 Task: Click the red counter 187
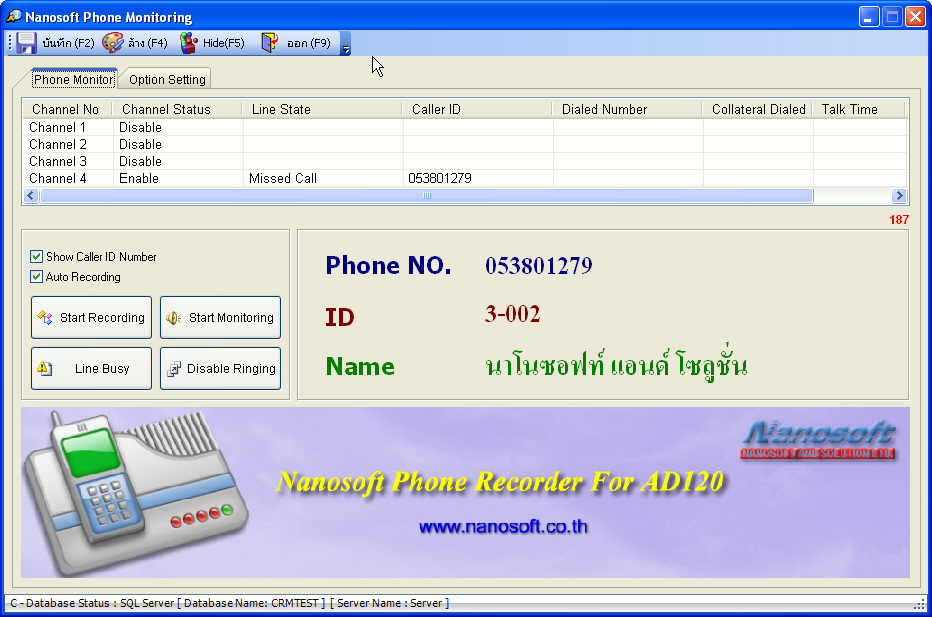pyautogui.click(x=899, y=220)
